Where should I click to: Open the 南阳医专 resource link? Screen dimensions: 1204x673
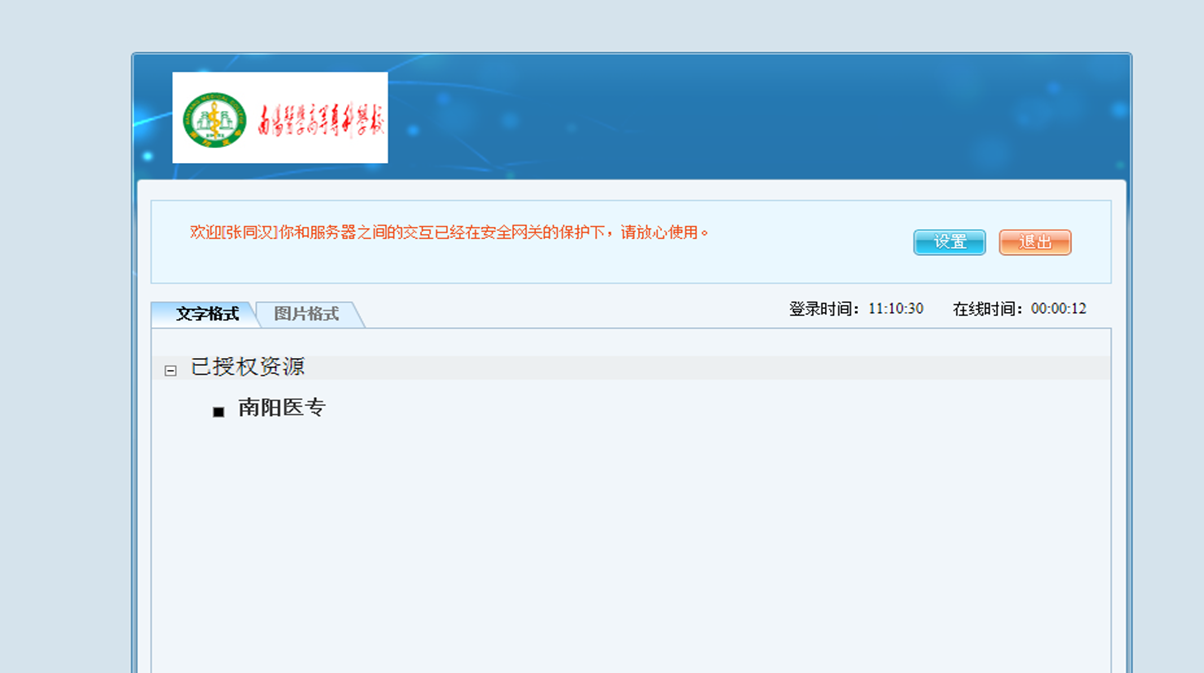281,408
